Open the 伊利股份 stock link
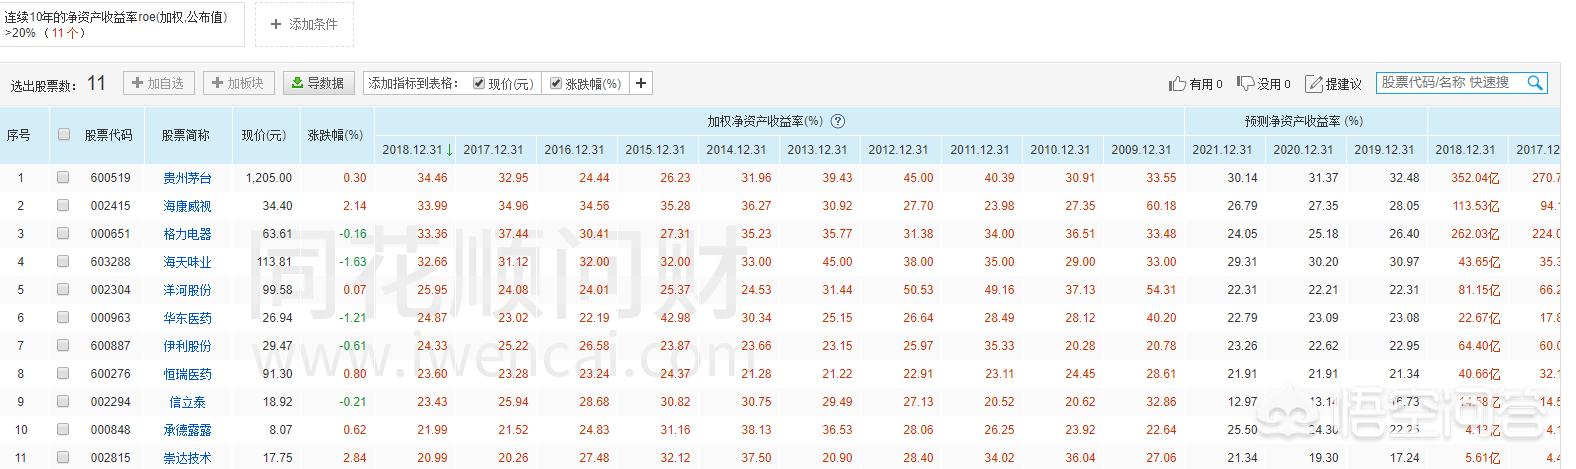The width and height of the screenshot is (1576, 469). point(187,346)
